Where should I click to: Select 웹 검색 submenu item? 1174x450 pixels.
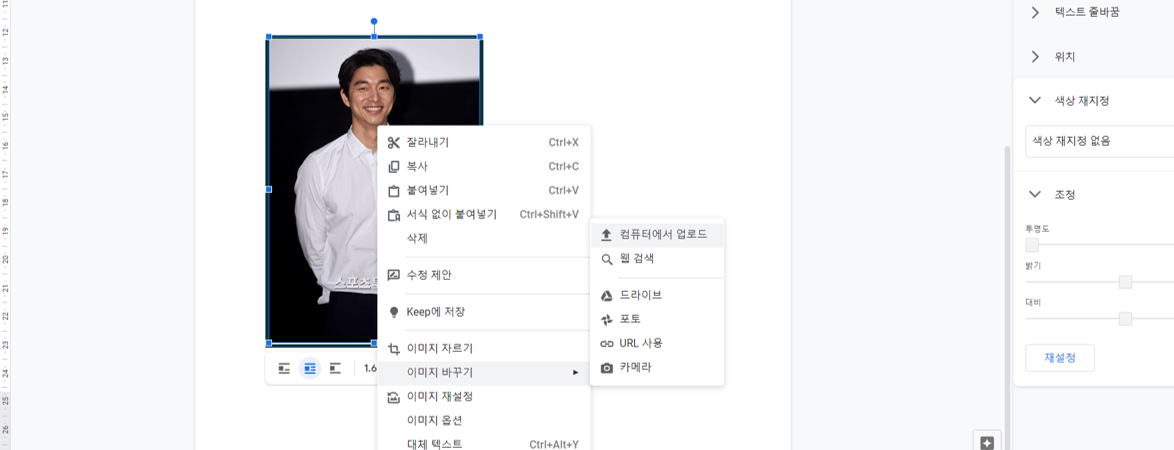[x=657, y=259]
